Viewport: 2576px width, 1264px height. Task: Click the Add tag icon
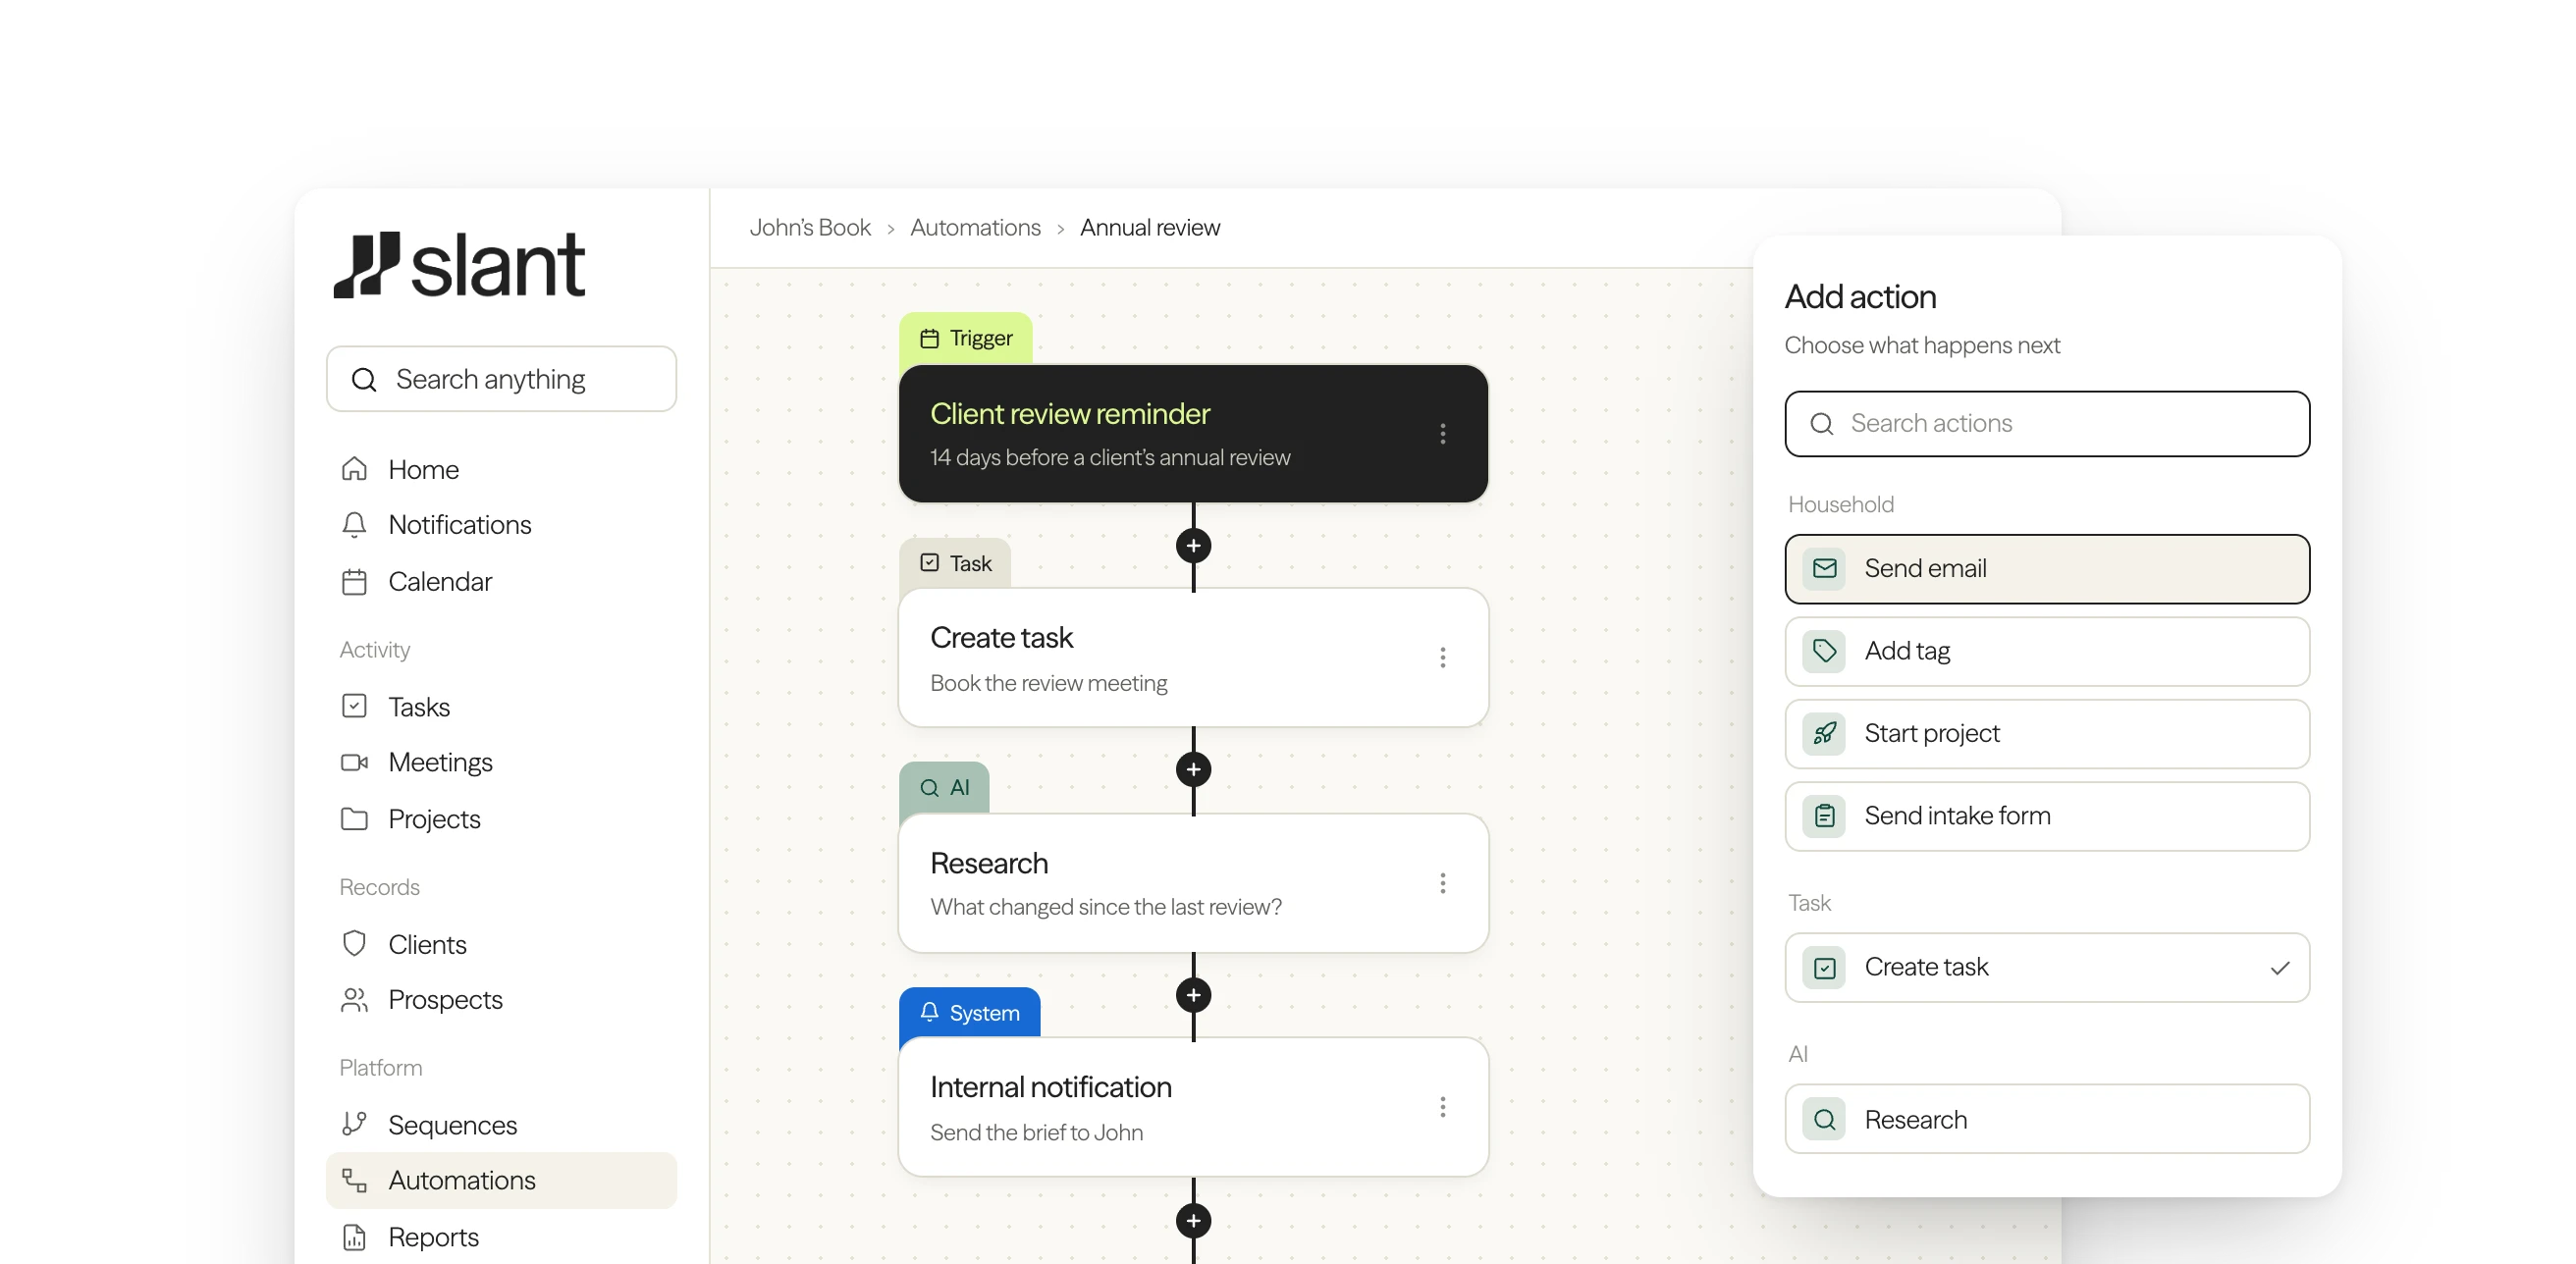1824,652
